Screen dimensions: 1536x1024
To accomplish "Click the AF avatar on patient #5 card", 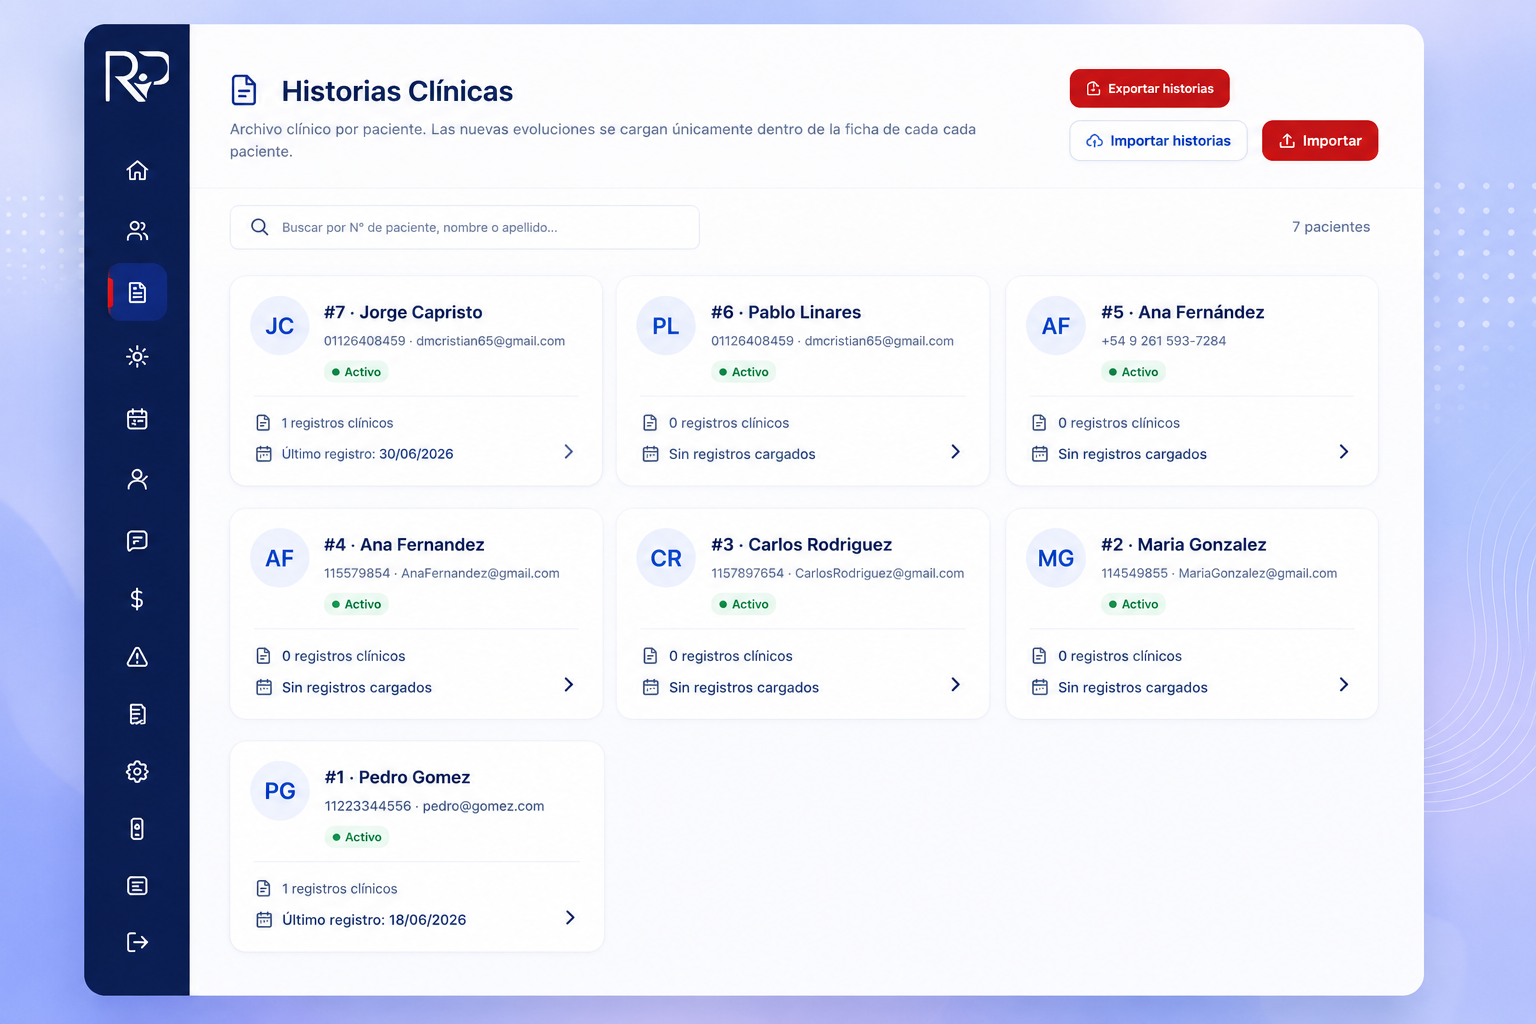I will tap(1056, 326).
